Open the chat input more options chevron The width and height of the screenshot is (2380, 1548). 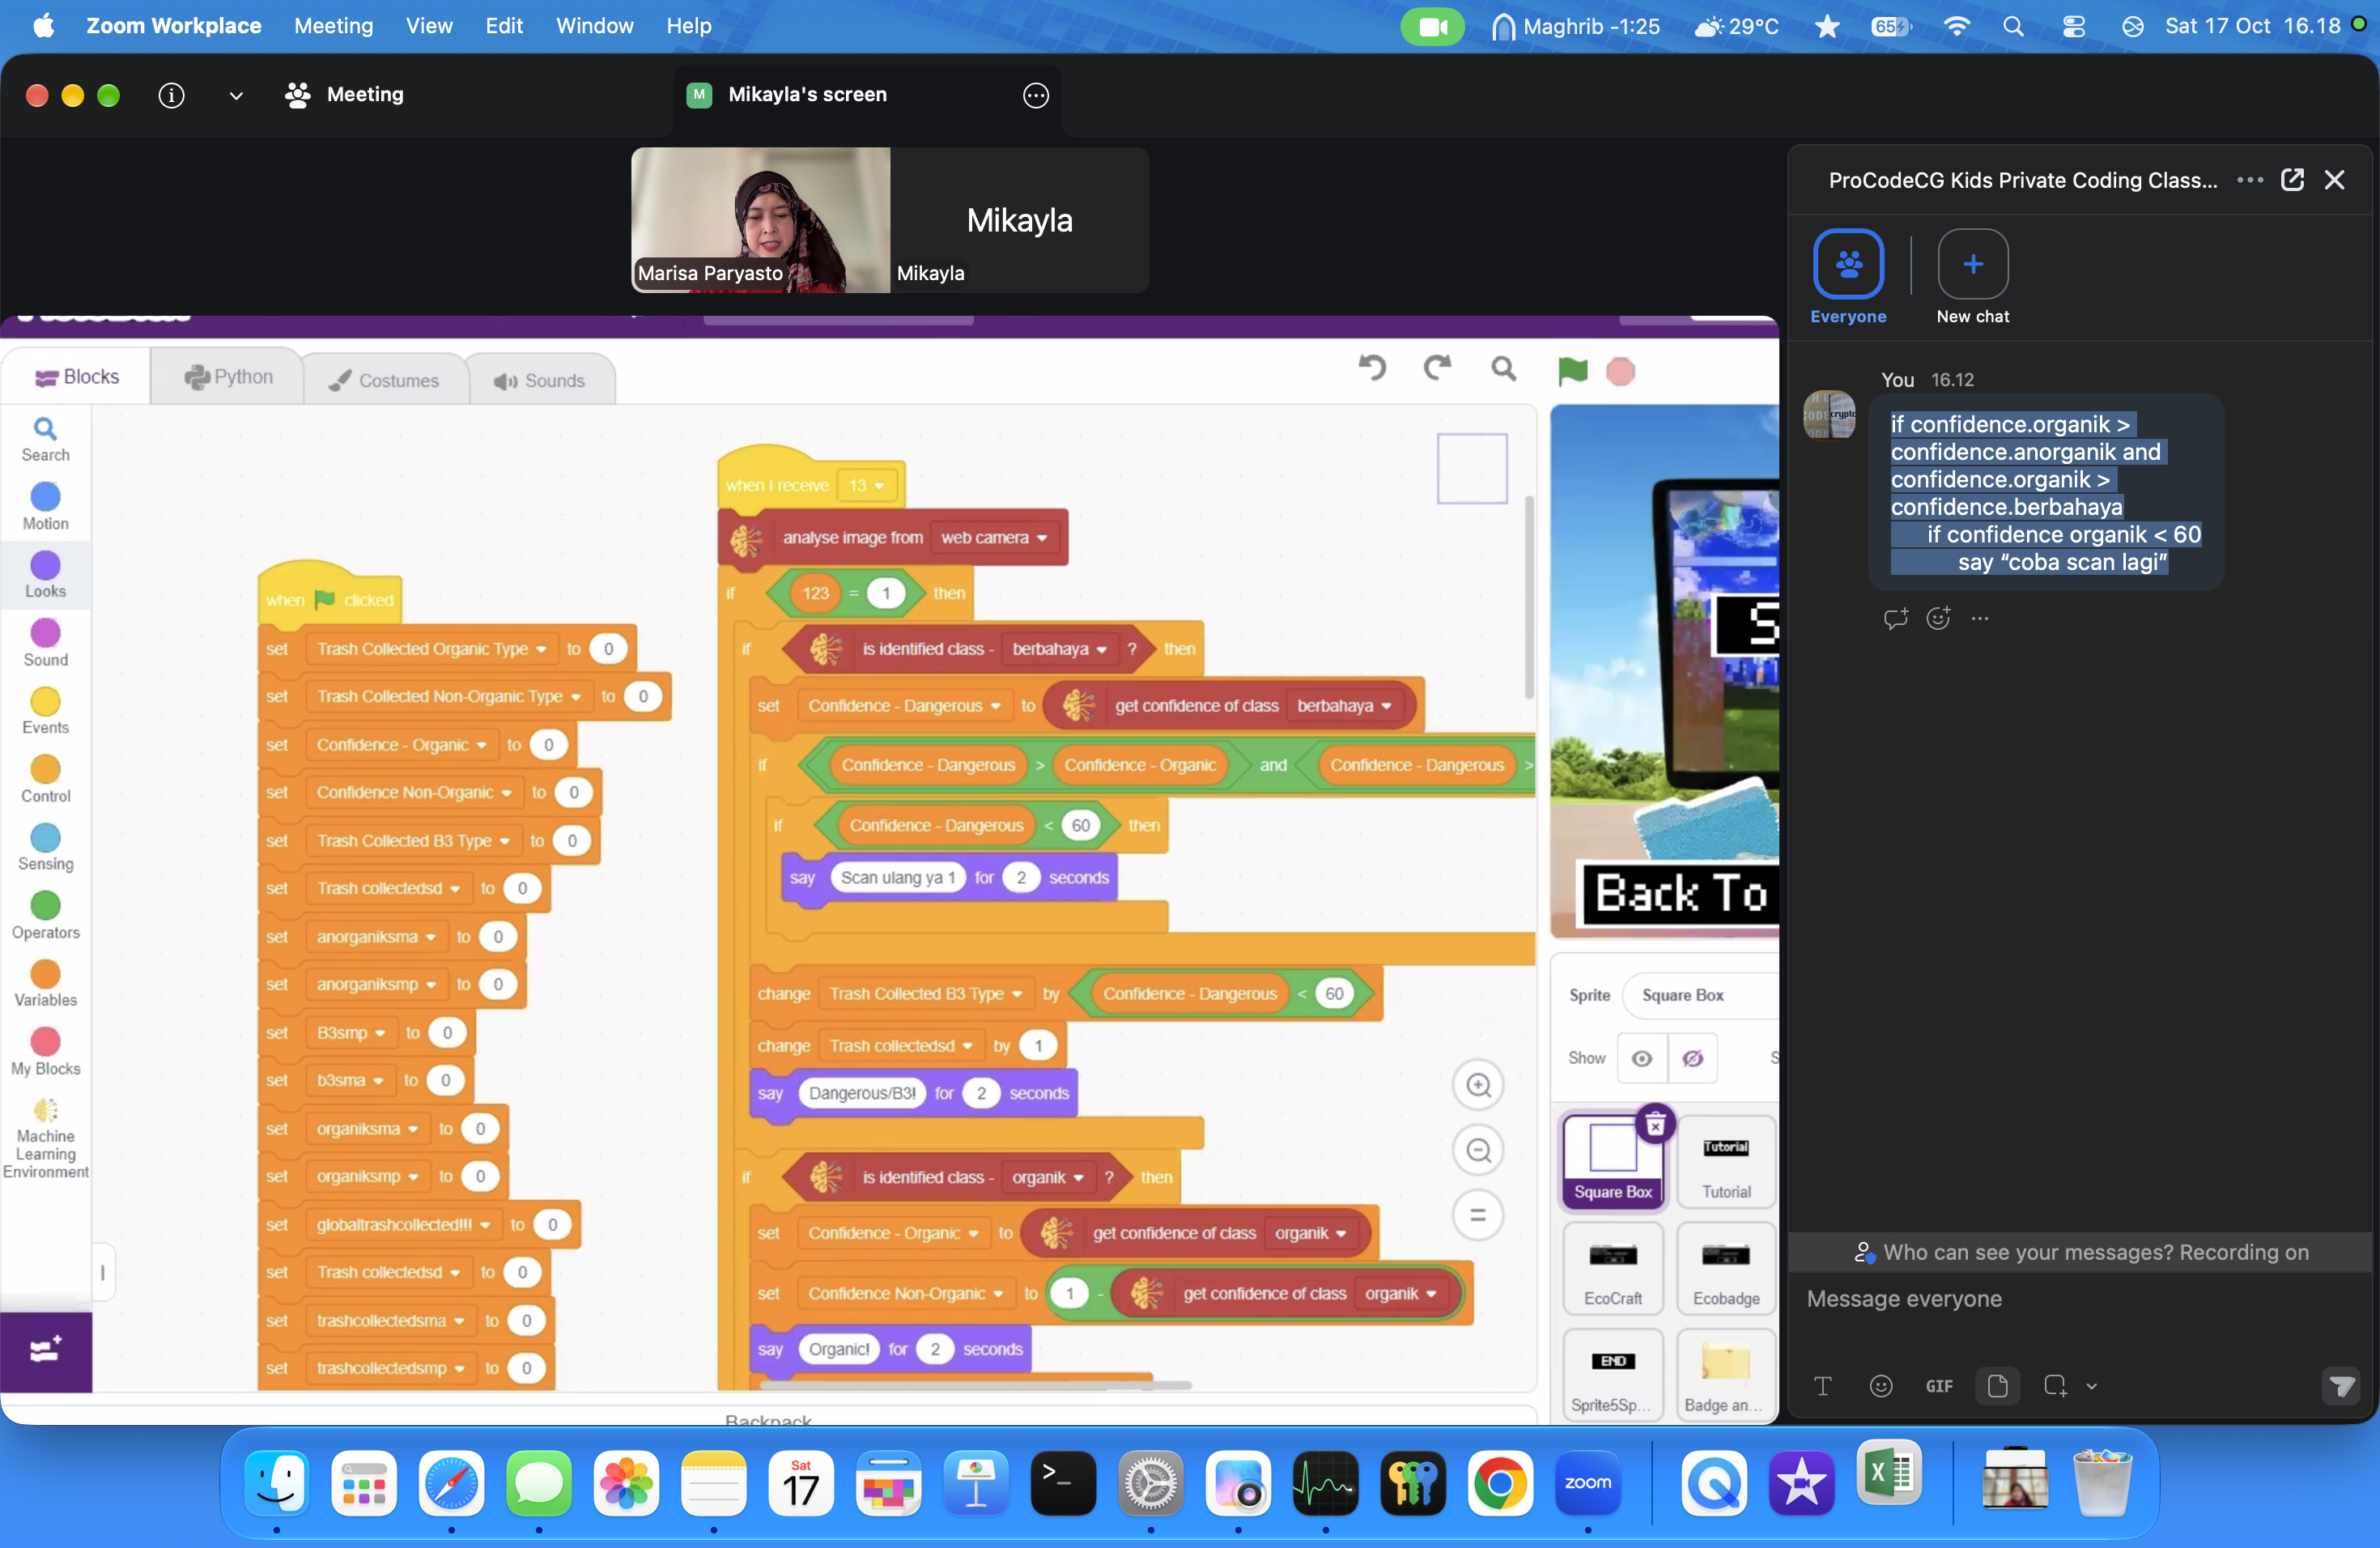click(2091, 1386)
